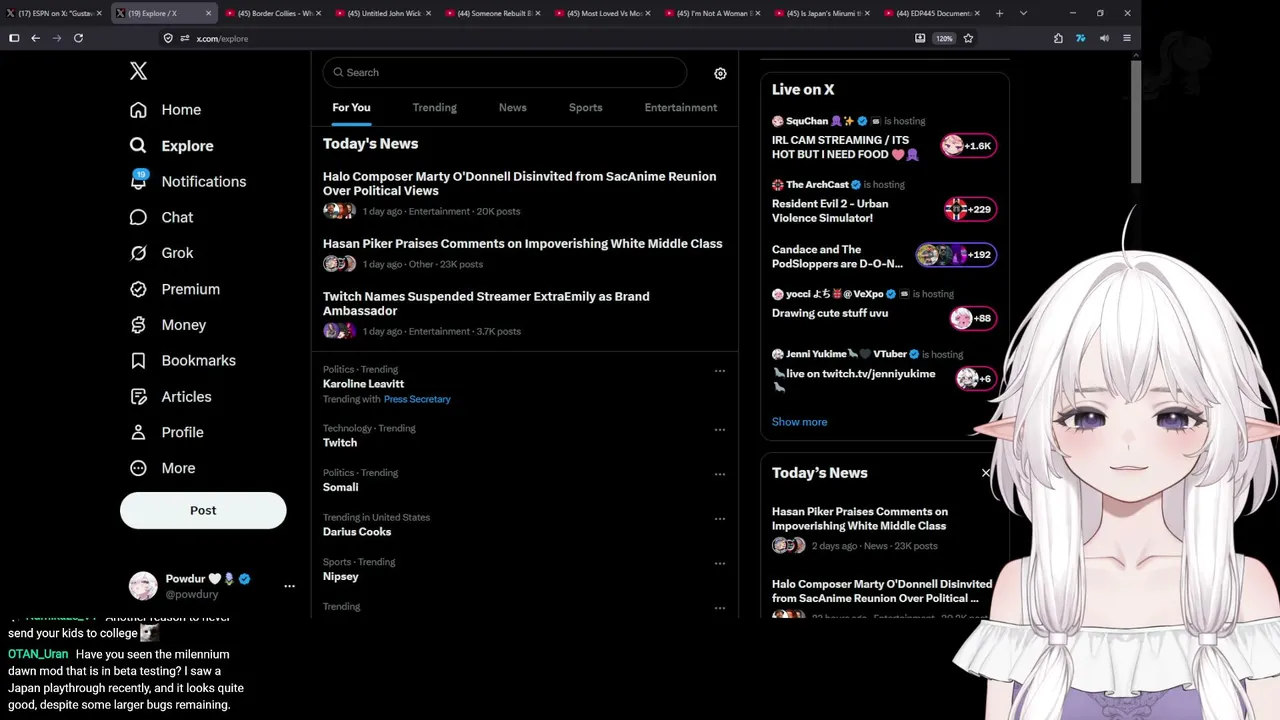Screen dimensions: 1280x720
Task: Reload the page
Action: [x=78, y=38]
